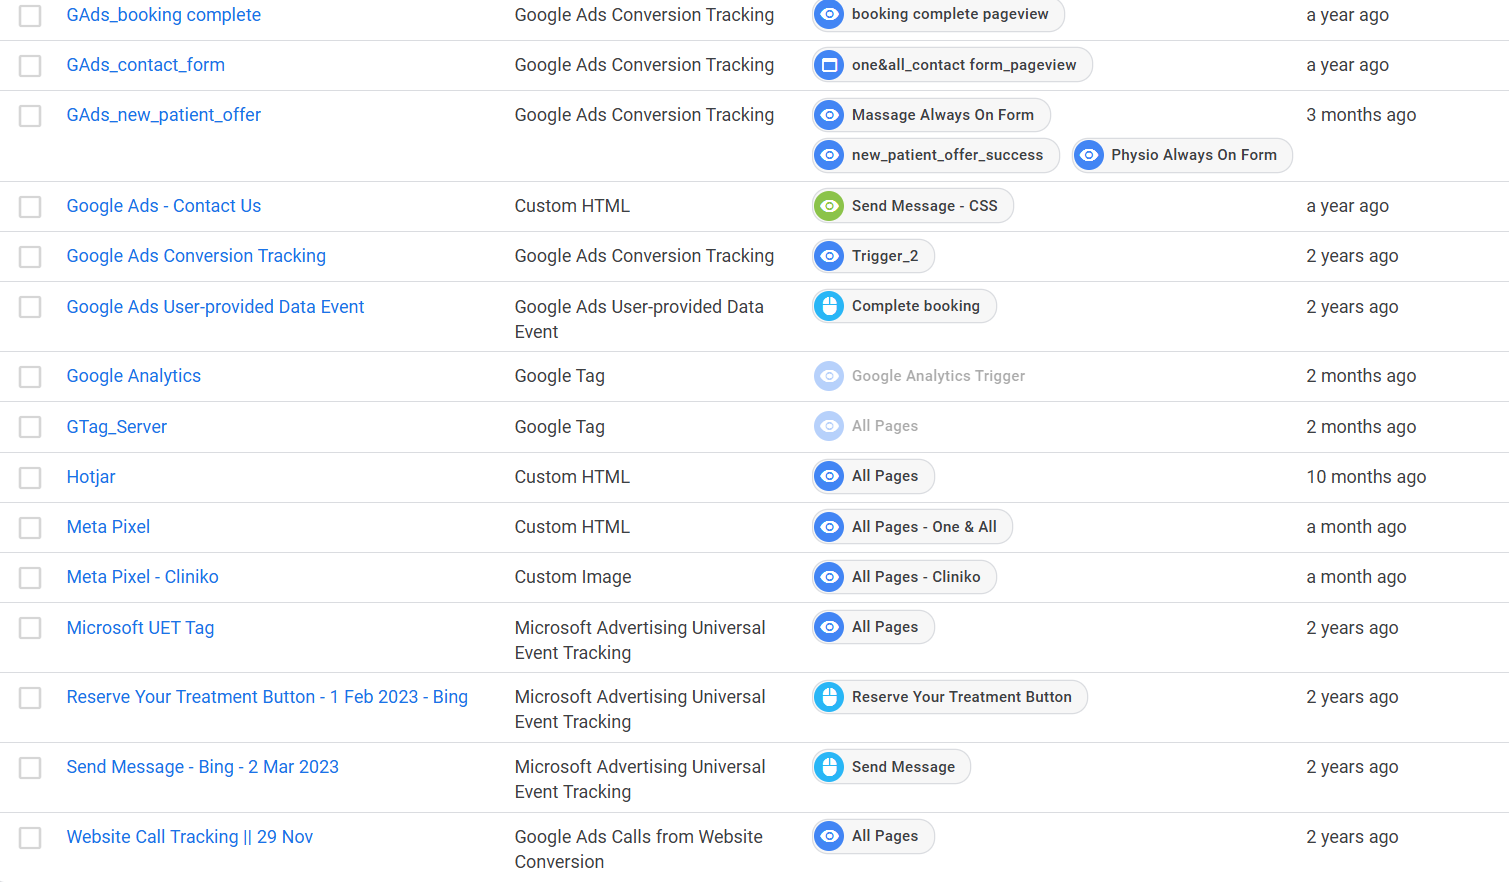The height and width of the screenshot is (882, 1509).
Task: Click the mouse icon on Reserve Your Treatment Button trigger
Action: 830,697
